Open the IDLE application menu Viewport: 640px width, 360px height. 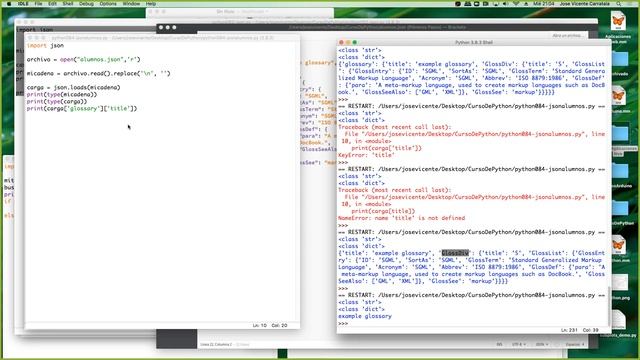click(23, 4)
